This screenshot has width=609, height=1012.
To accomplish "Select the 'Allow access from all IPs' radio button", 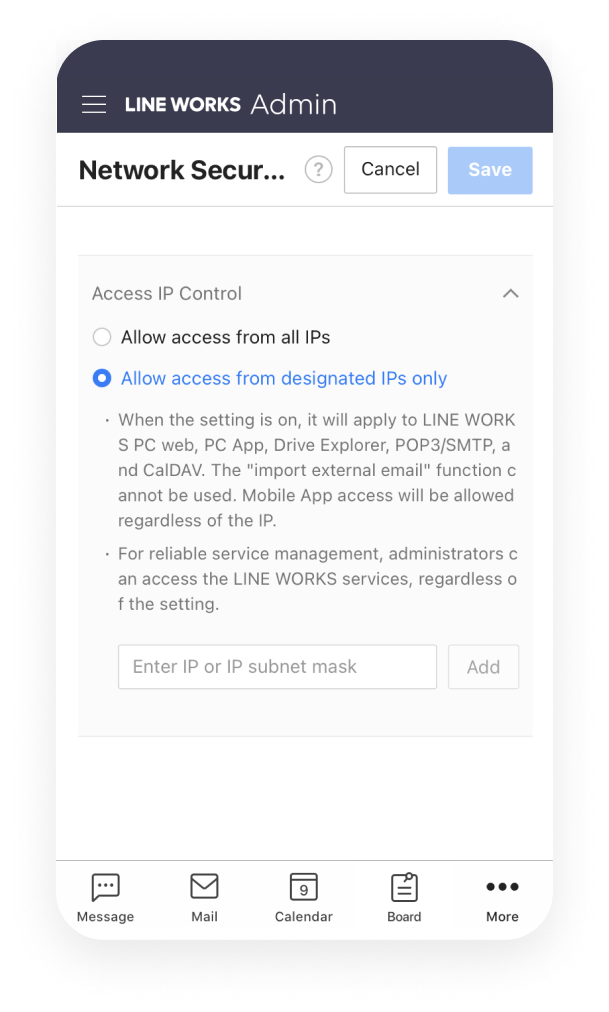I will (102, 337).
